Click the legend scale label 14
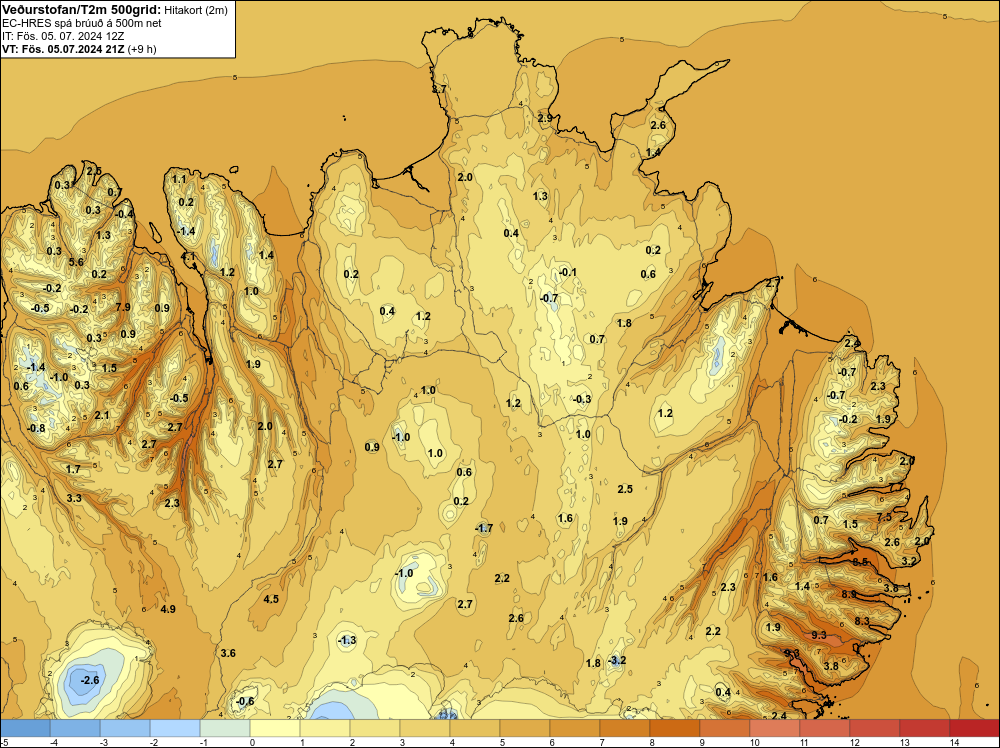The image size is (1000, 748). [x=954, y=742]
